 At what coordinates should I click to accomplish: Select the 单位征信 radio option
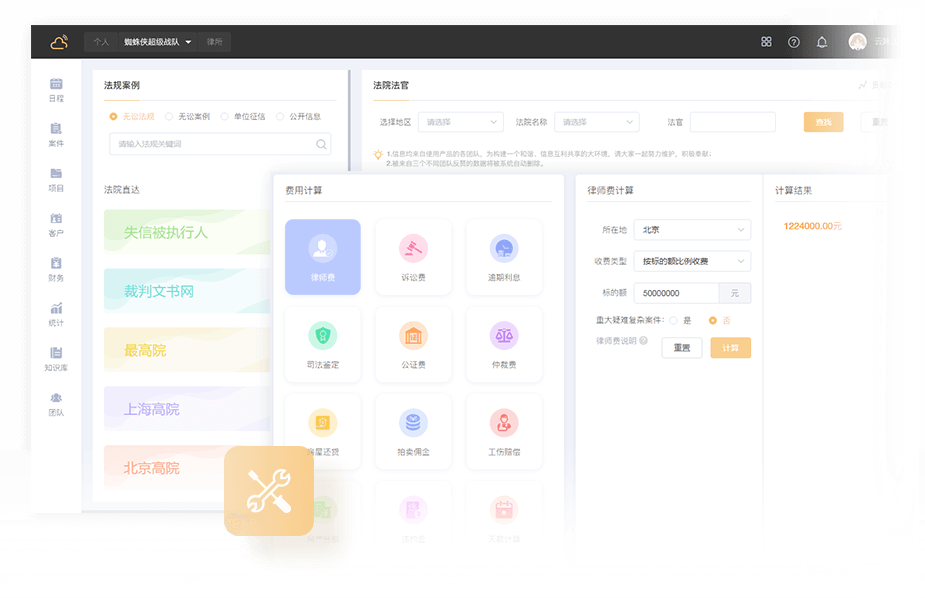pyautogui.click(x=242, y=116)
